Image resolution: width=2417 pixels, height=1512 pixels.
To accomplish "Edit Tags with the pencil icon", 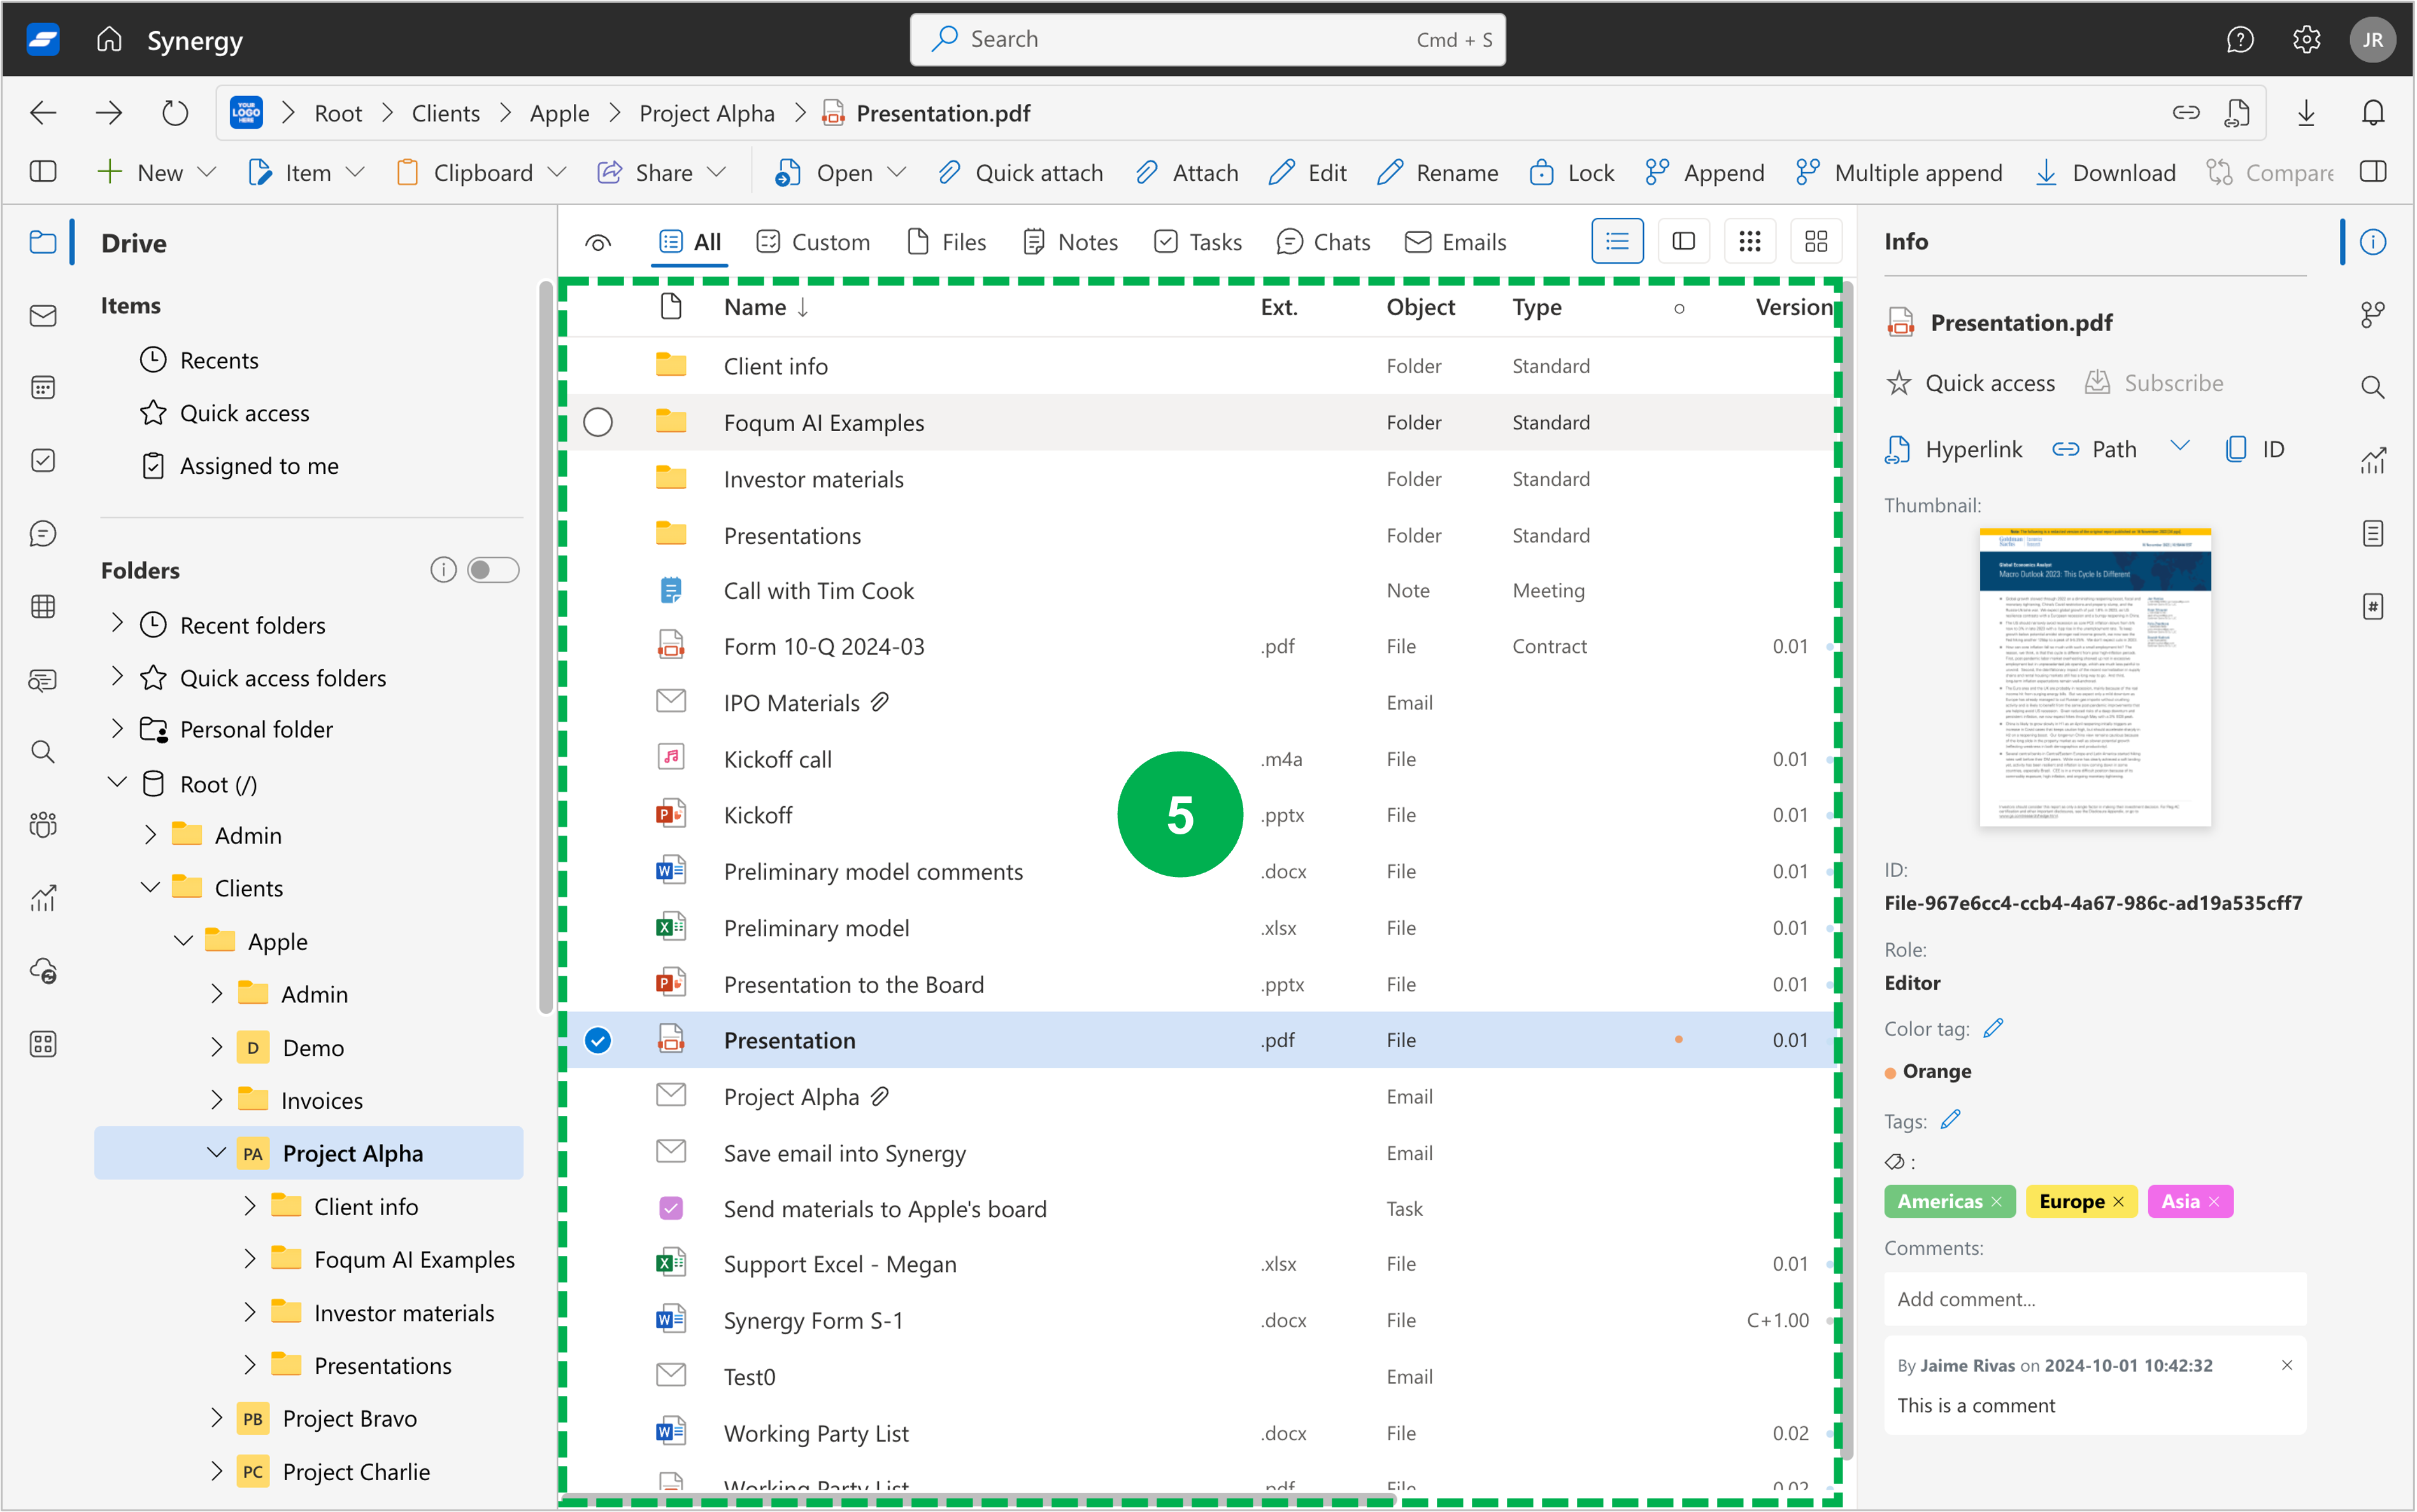I will click(1950, 1120).
